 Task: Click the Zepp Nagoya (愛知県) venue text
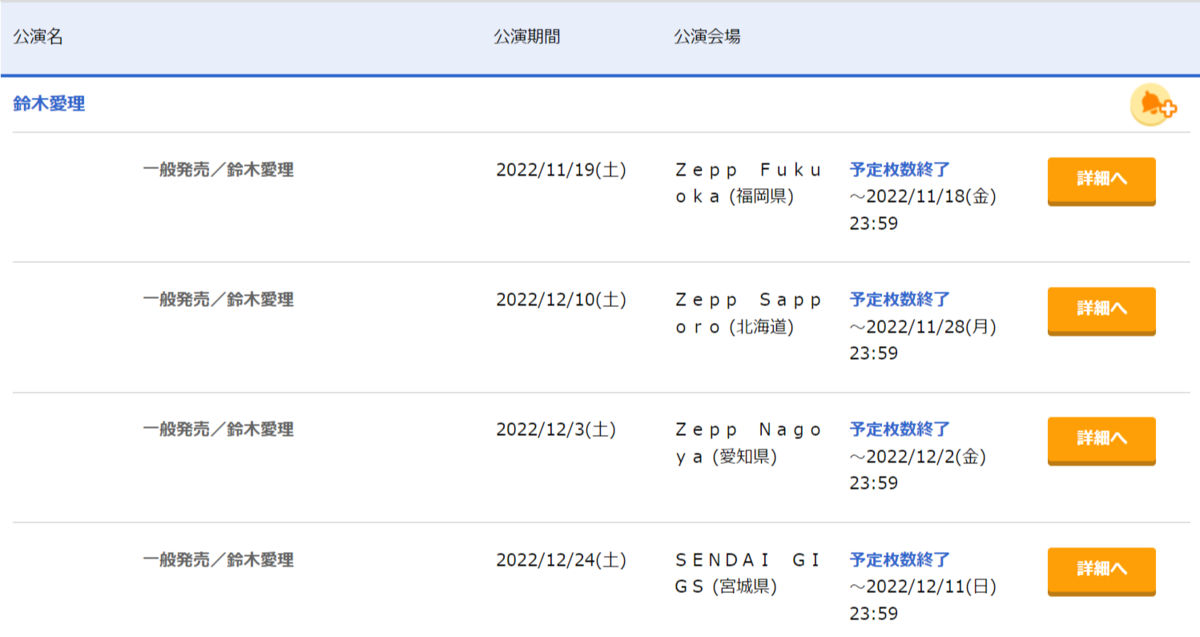(748, 443)
